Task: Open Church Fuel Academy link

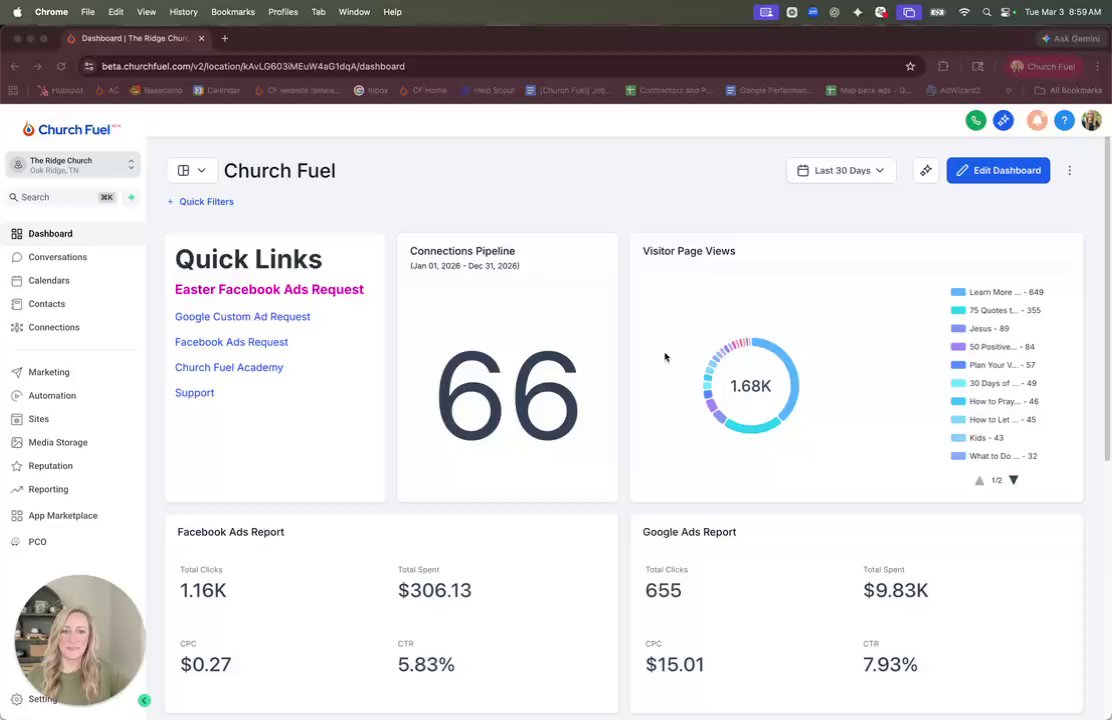Action: tap(229, 367)
